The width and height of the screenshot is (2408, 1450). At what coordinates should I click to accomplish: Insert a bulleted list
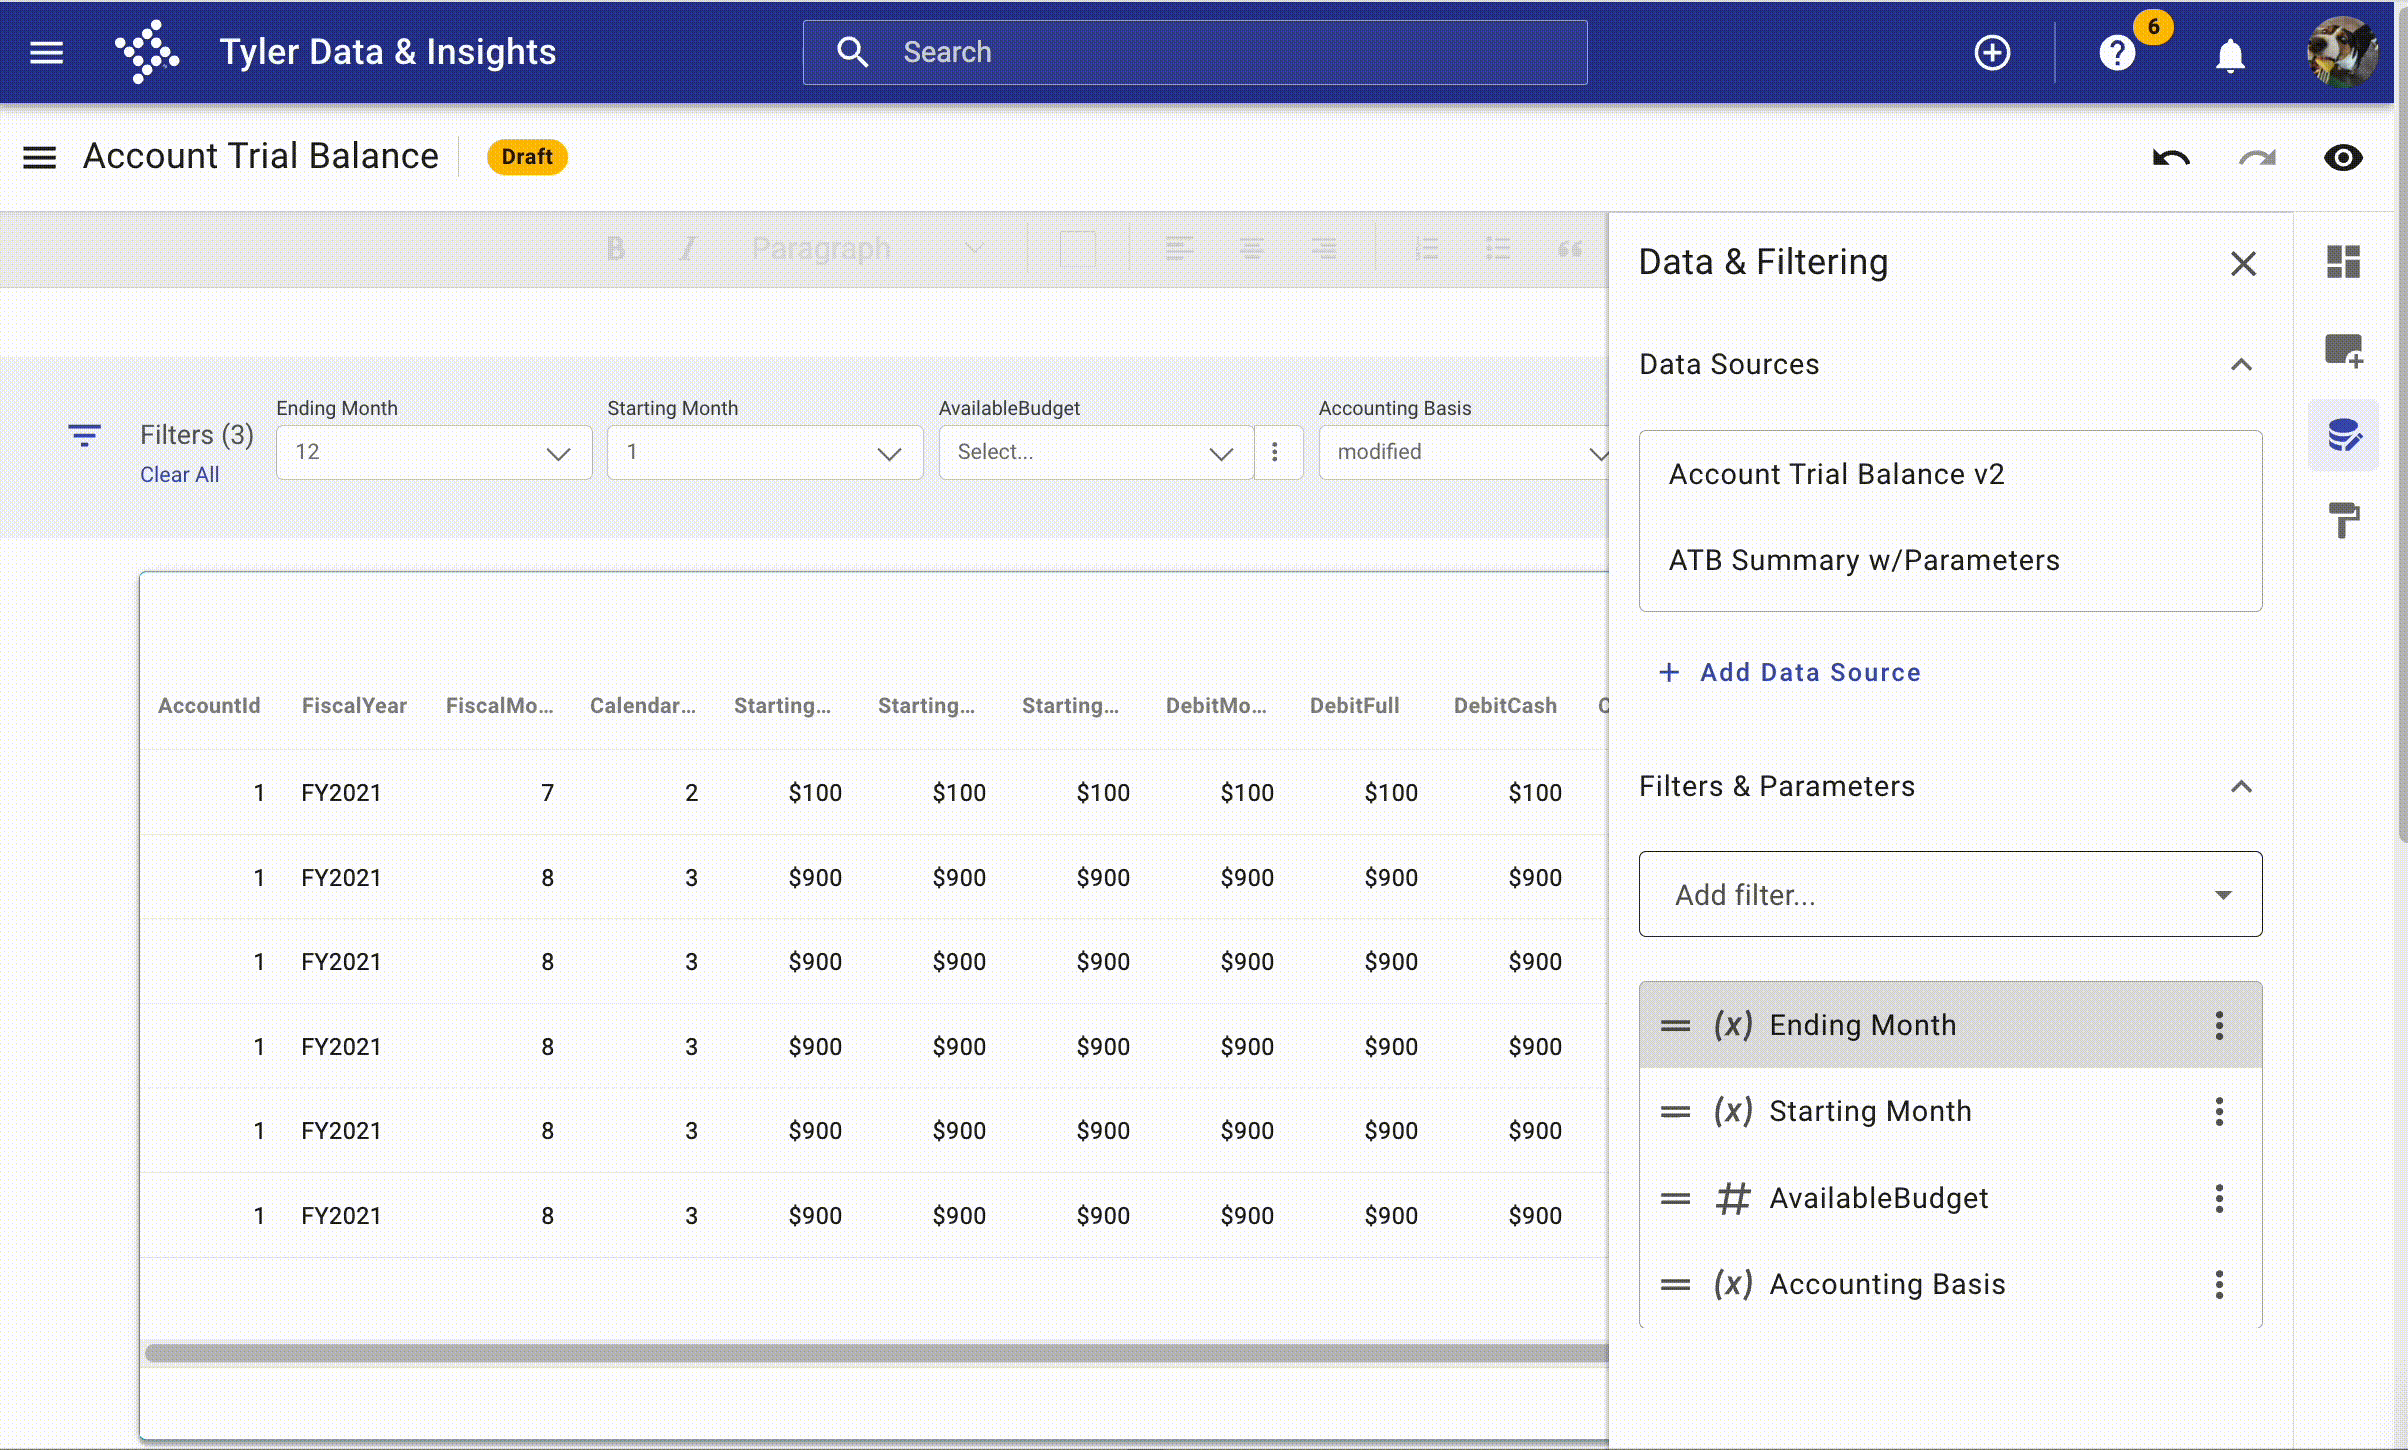pyautogui.click(x=1497, y=249)
